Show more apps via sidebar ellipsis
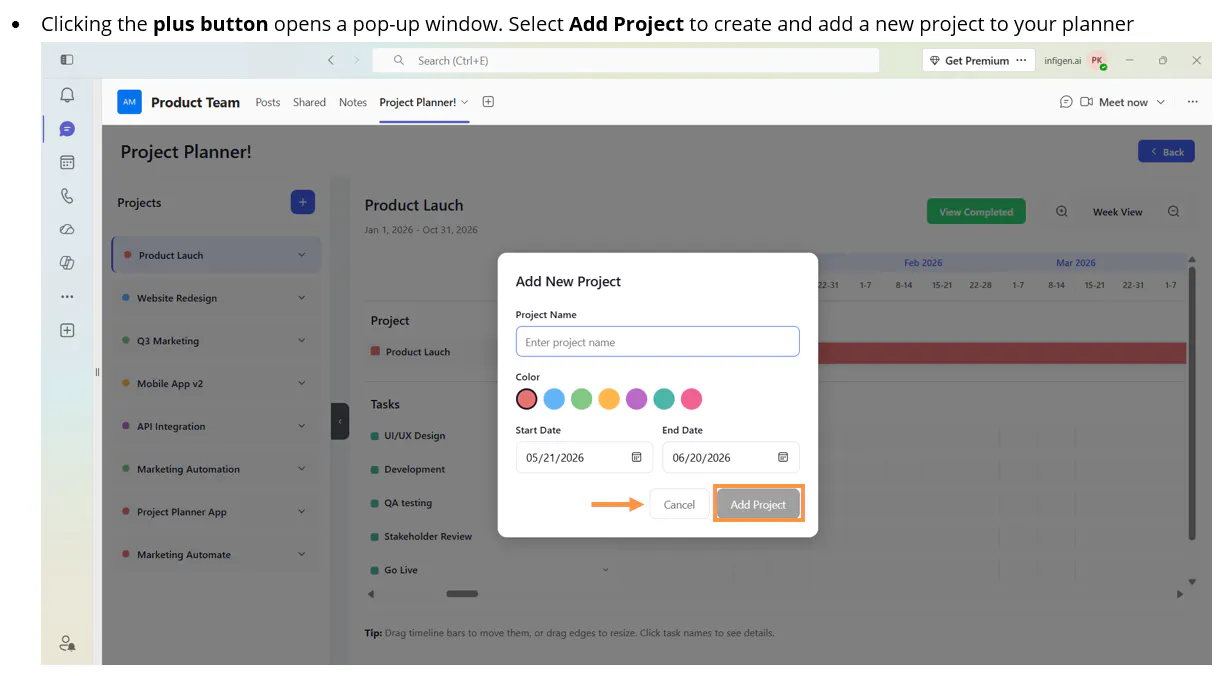 67,297
